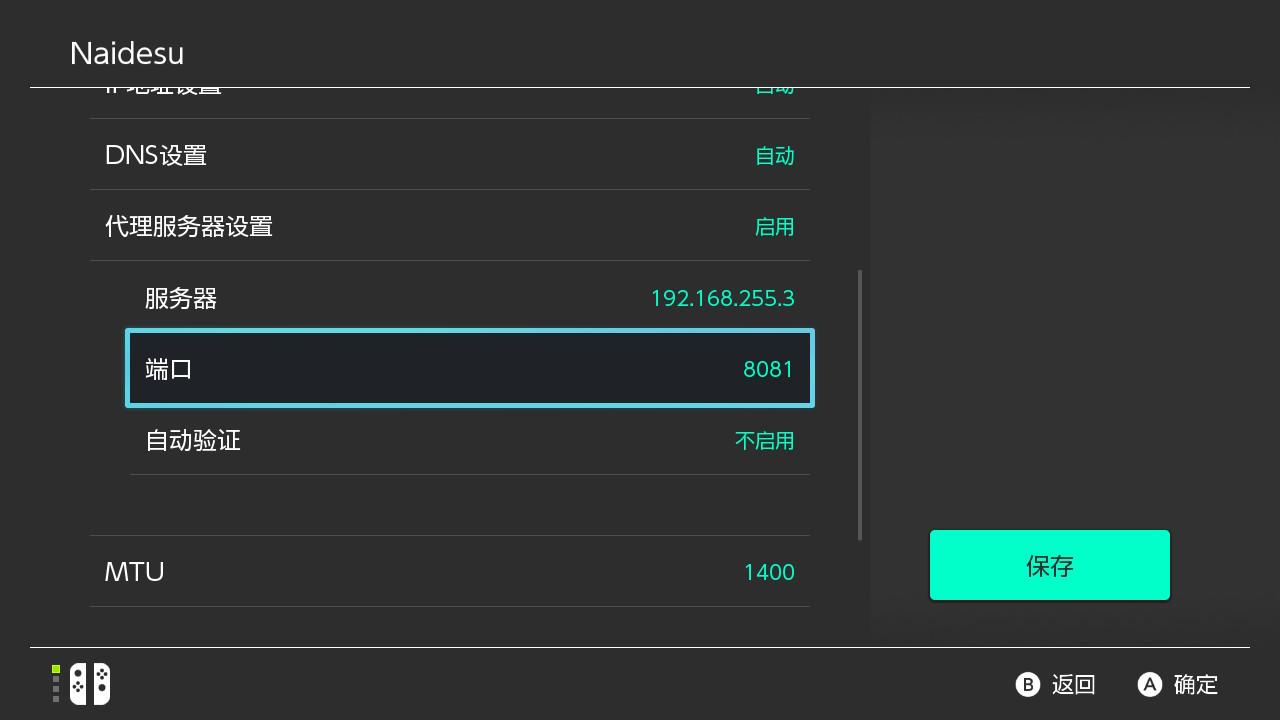1280x720 pixels.
Task: Edit the port value 8081
Action: click(x=768, y=369)
